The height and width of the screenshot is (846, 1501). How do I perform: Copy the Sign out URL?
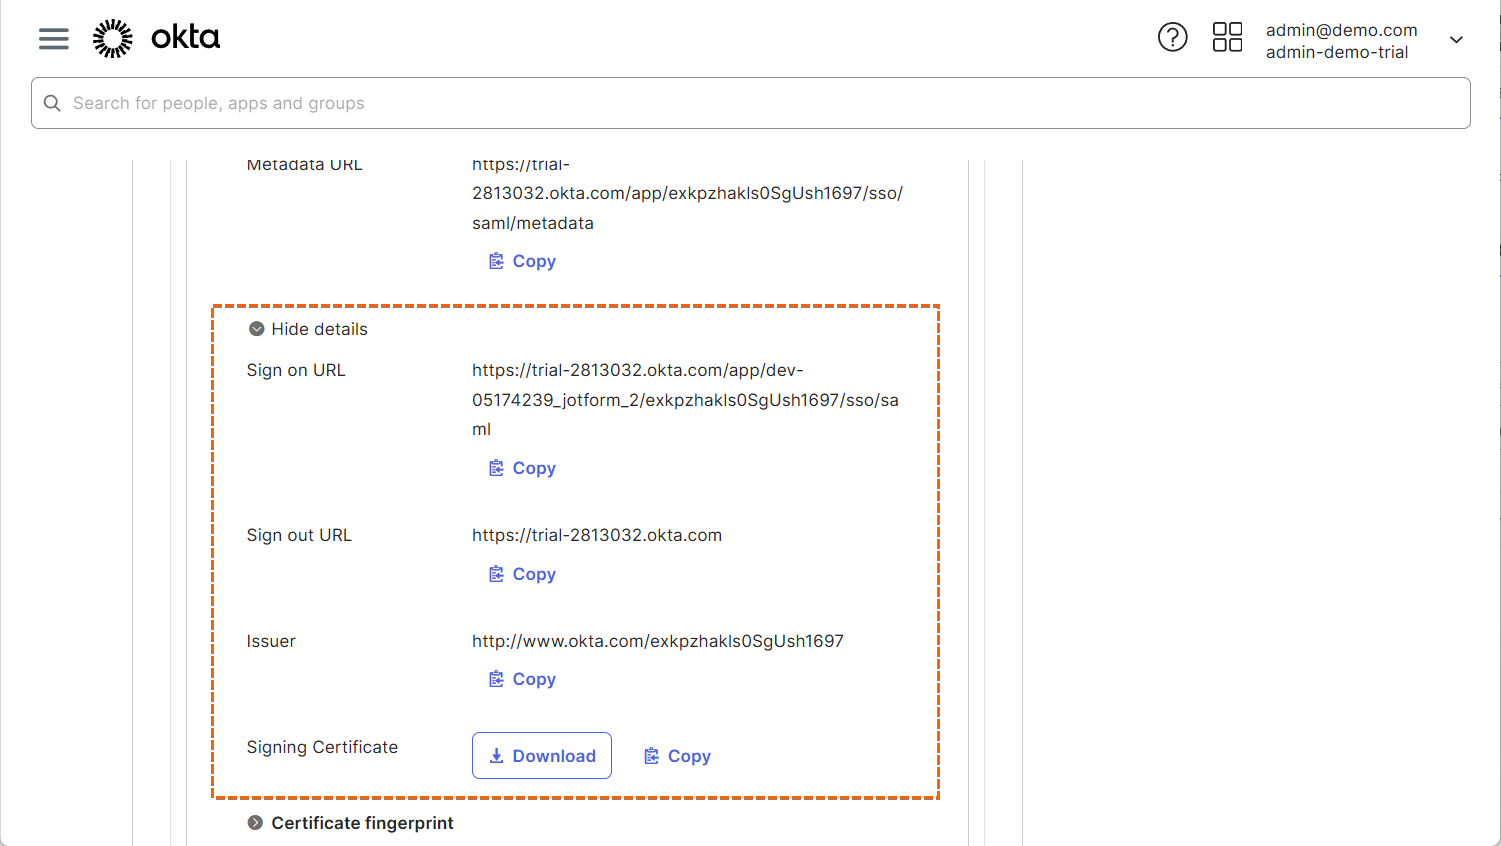[522, 574]
